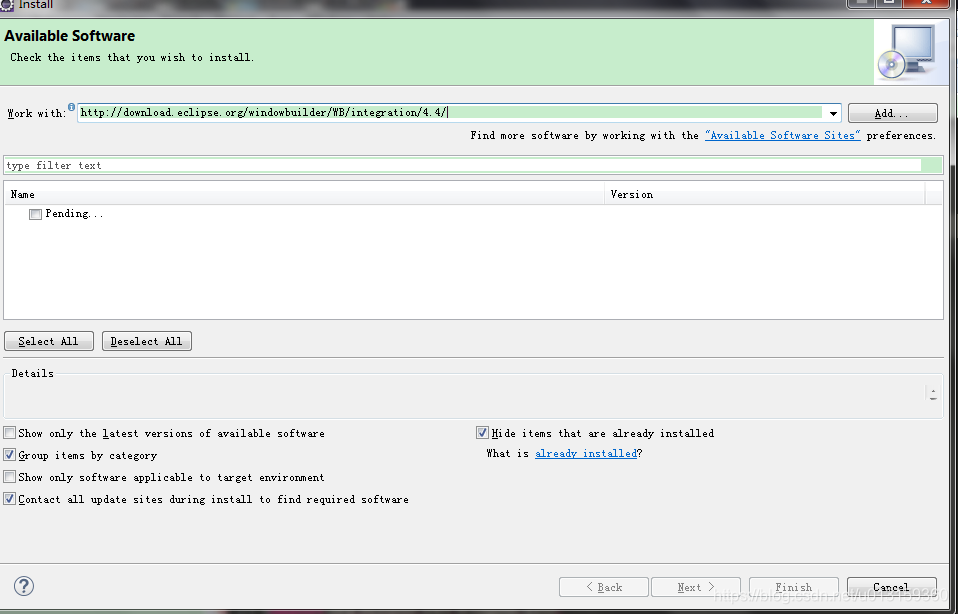The width and height of the screenshot is (958, 614).
Task: Enable Show only latest versions checkbox
Action: pyautogui.click(x=10, y=433)
